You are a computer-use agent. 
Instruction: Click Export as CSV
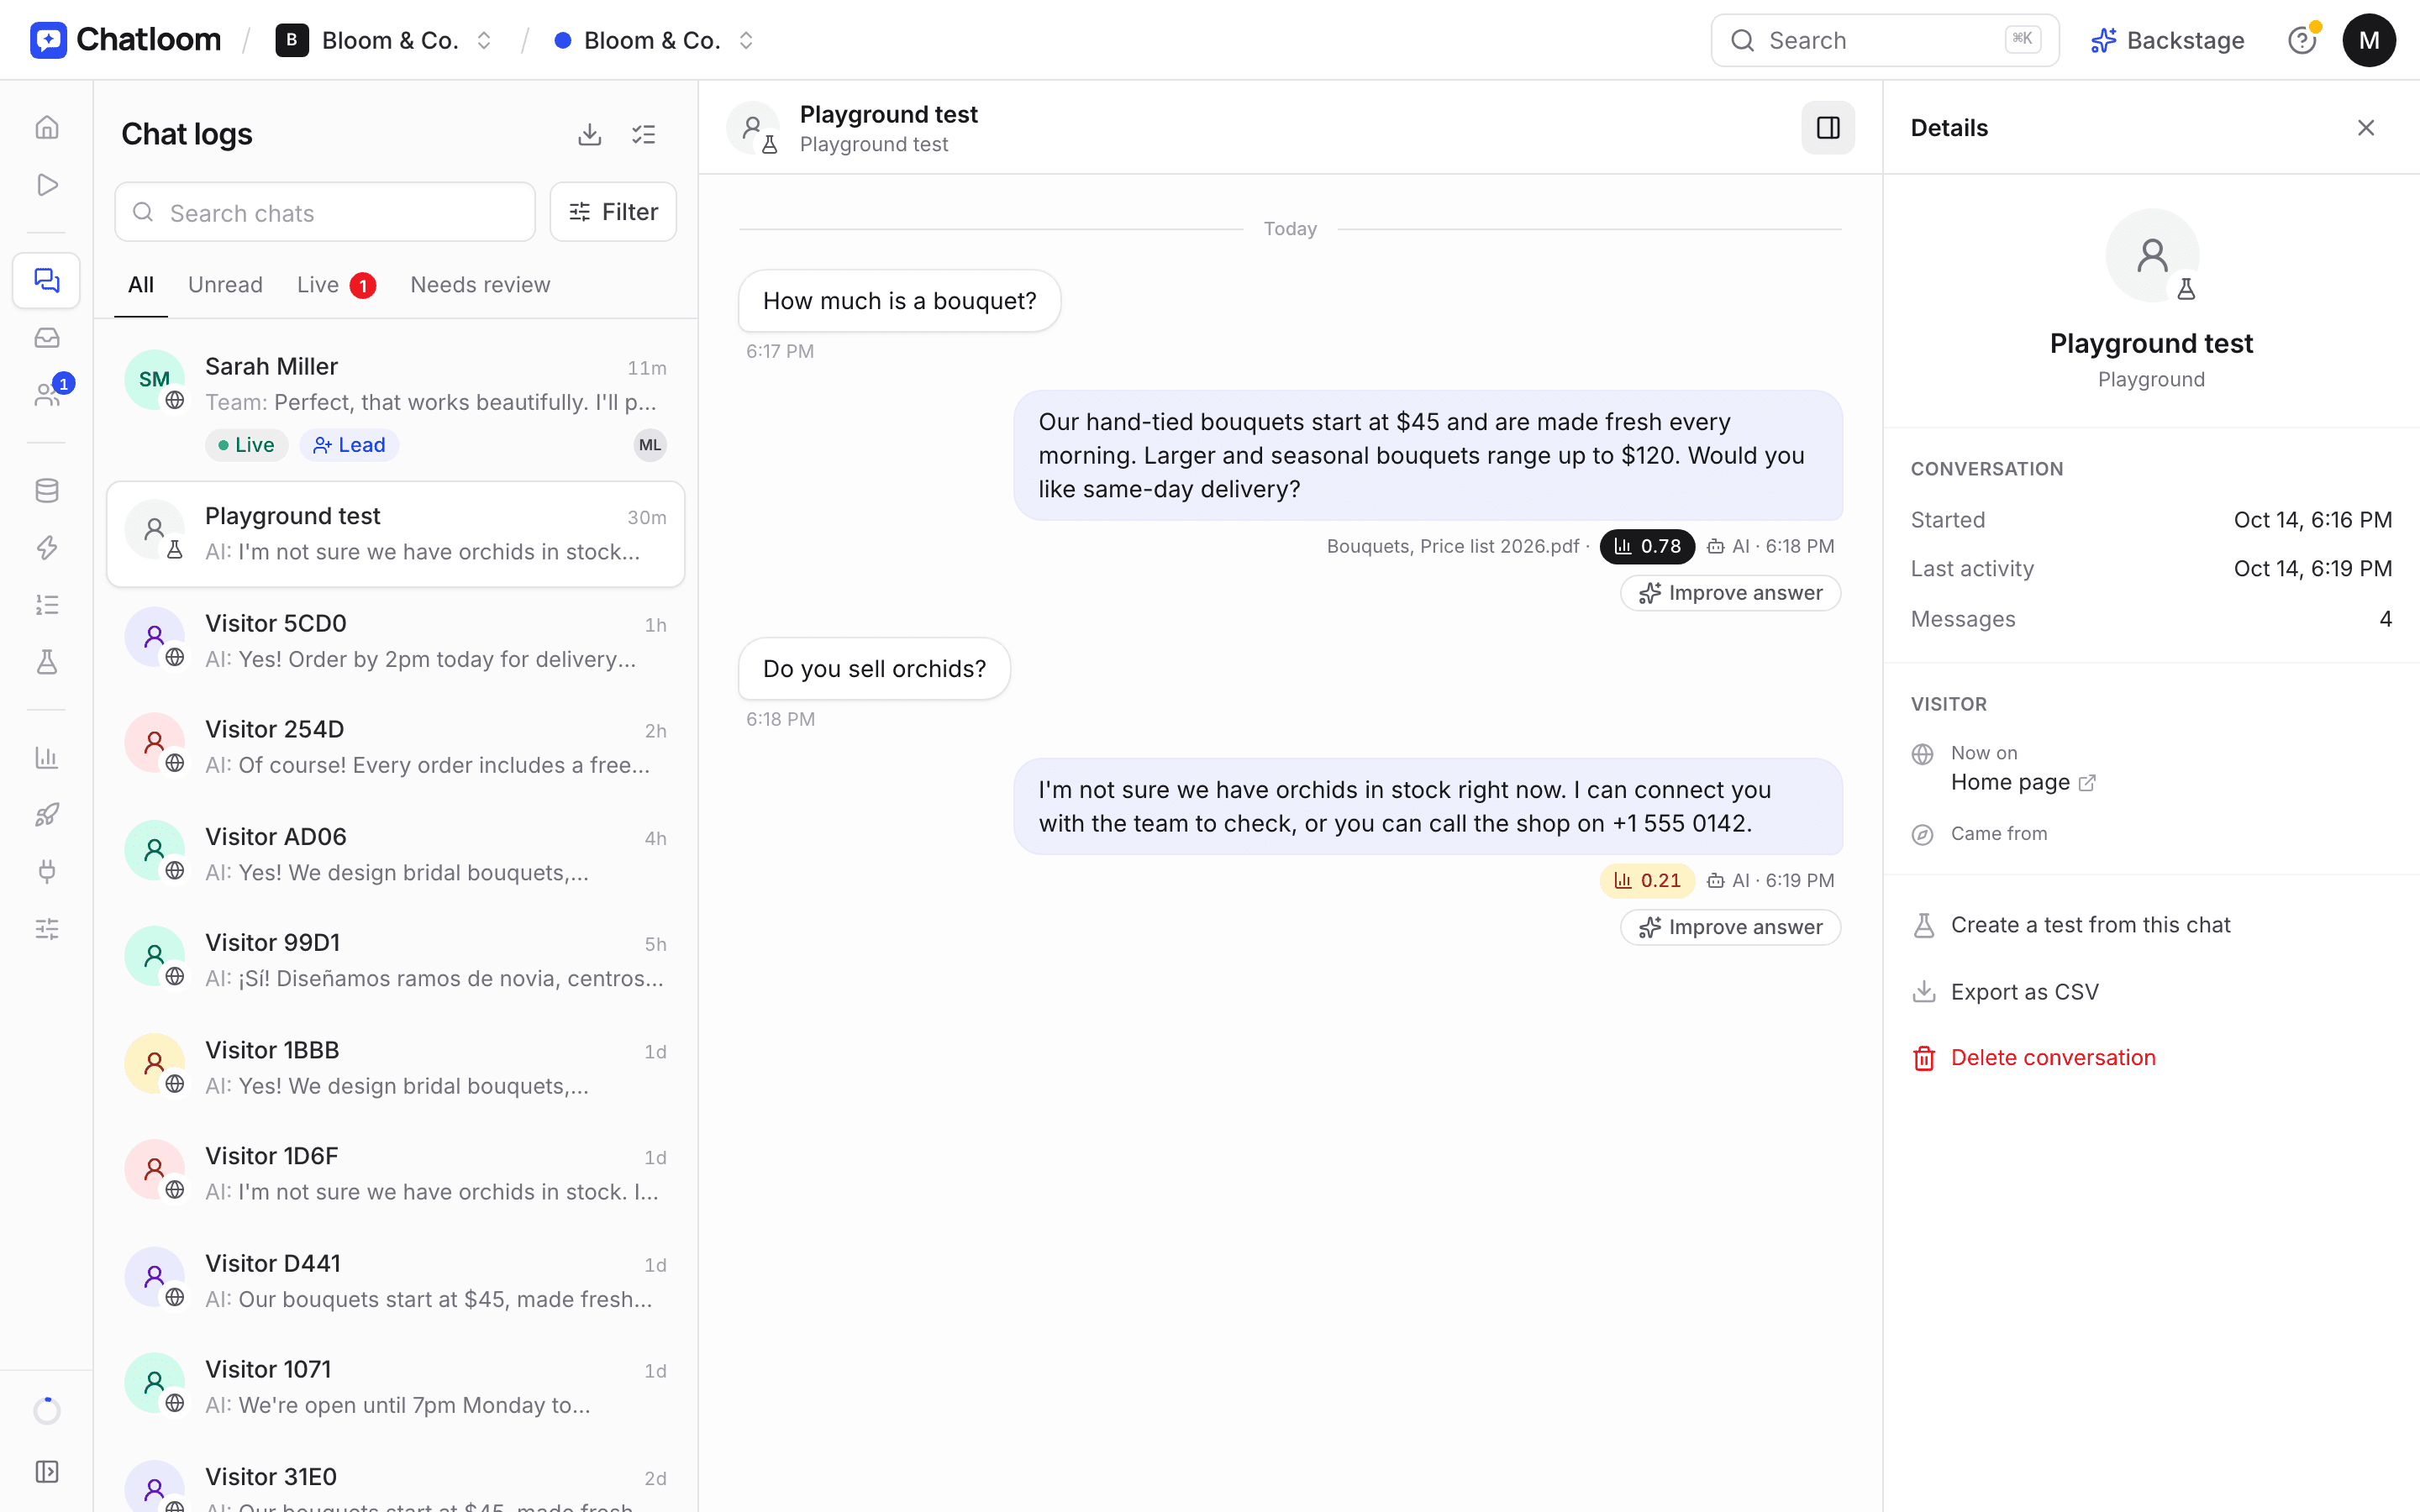[x=2005, y=992]
